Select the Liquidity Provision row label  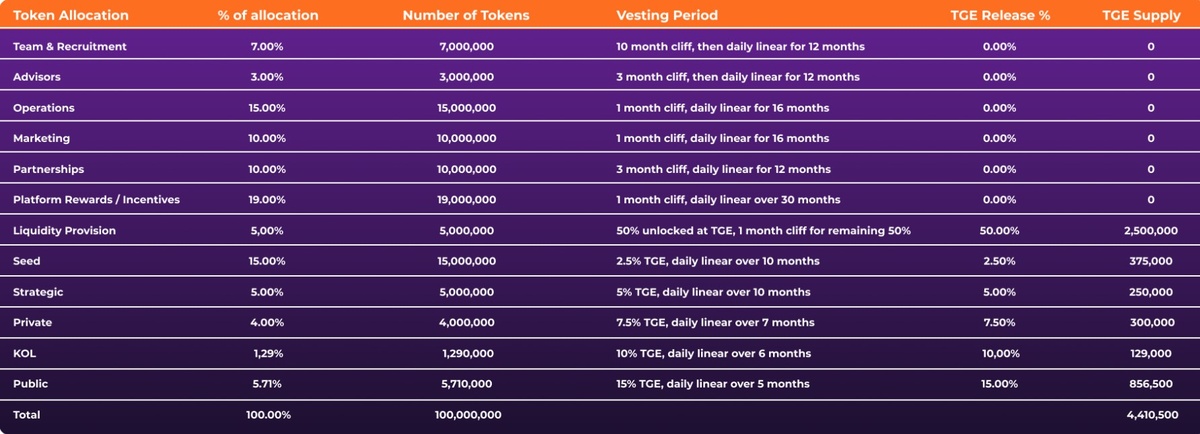[x=64, y=231]
